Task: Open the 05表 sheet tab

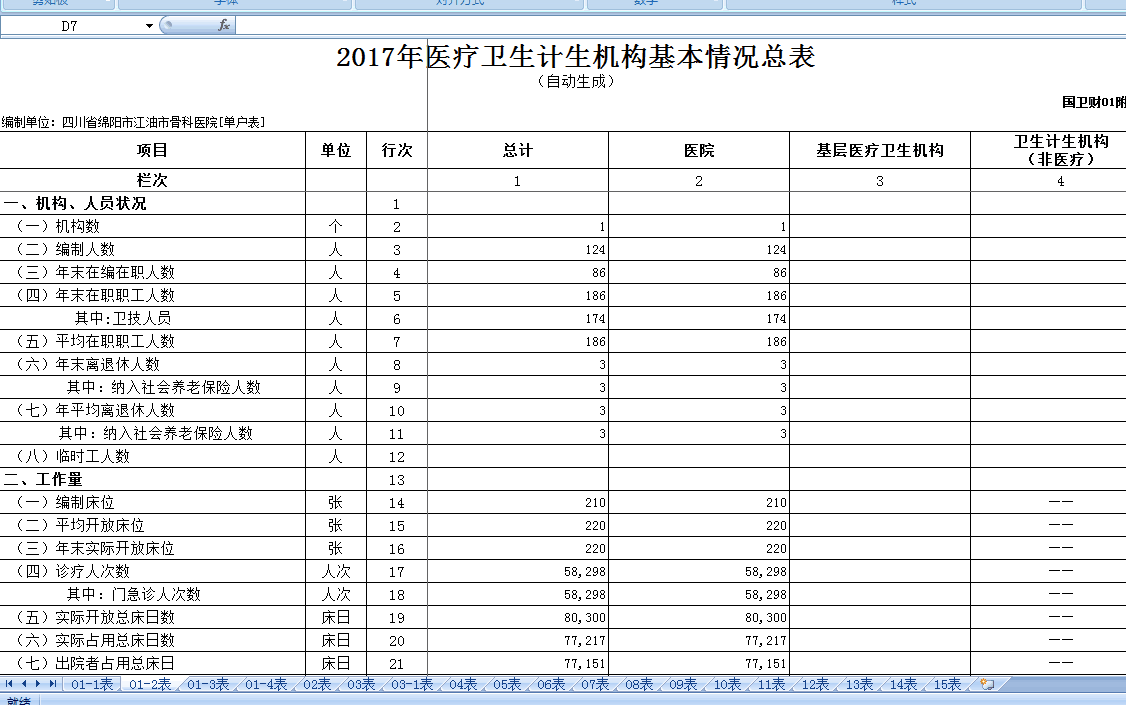Action: (x=507, y=684)
